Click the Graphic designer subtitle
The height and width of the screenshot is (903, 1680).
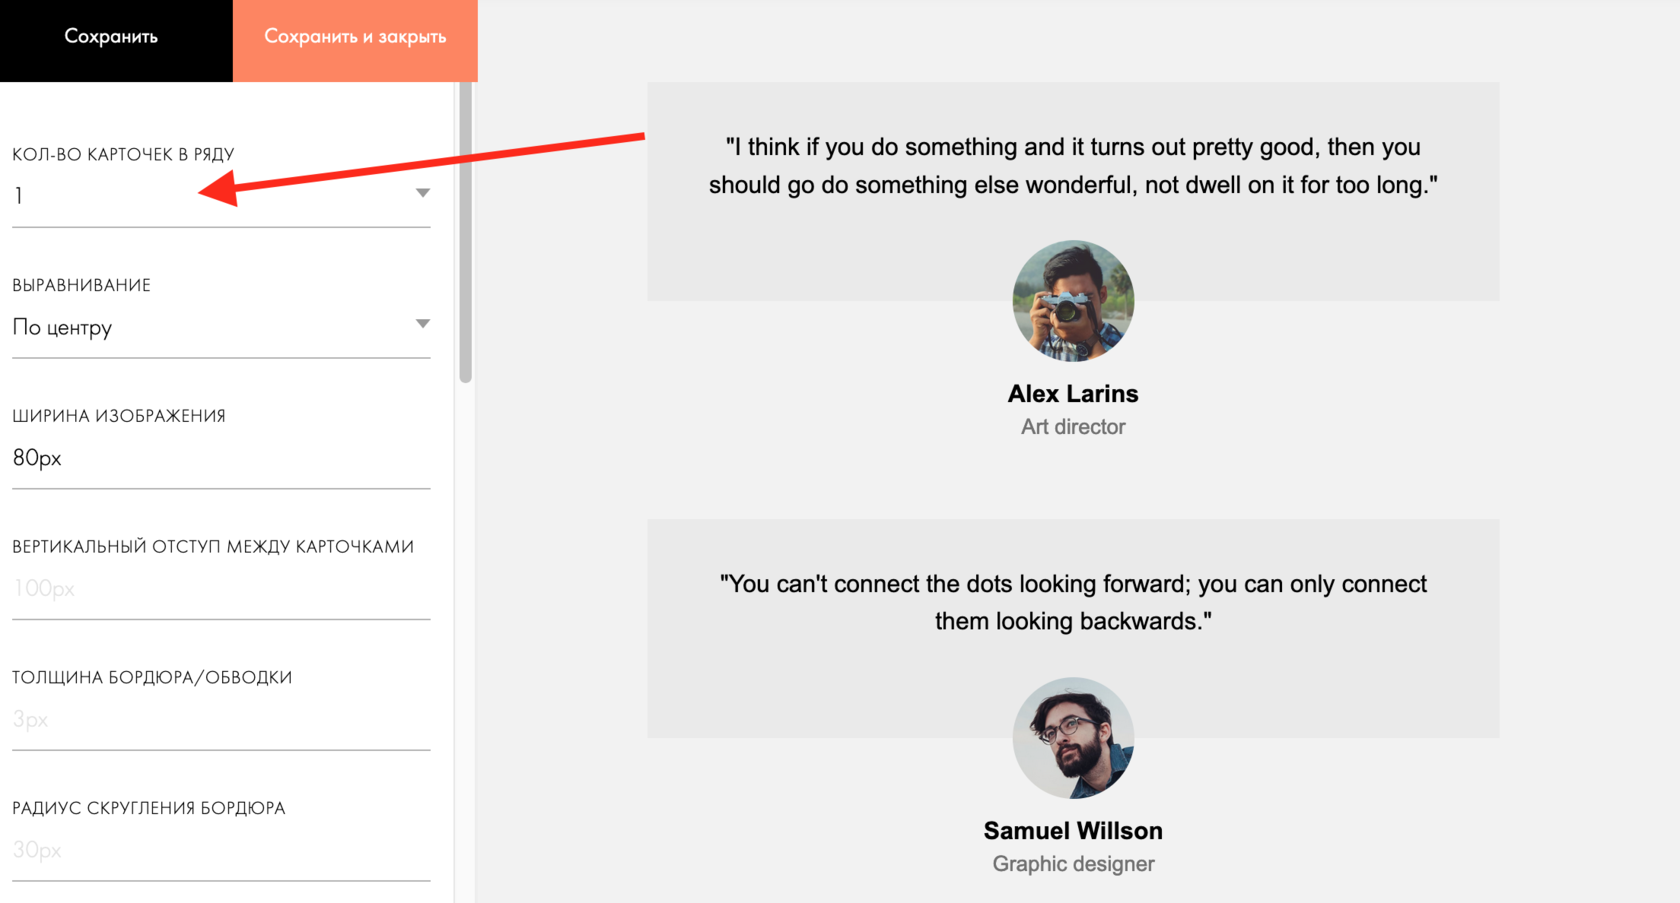[x=1073, y=864]
